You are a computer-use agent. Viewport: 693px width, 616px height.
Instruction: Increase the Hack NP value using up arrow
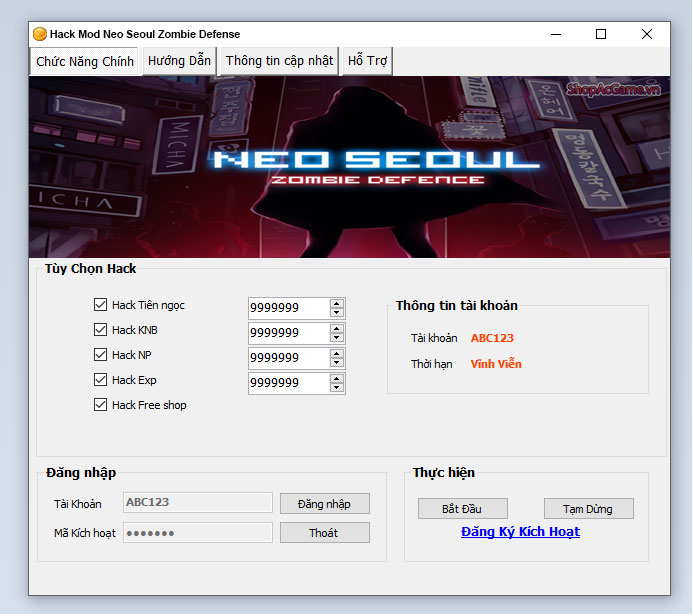point(337,354)
